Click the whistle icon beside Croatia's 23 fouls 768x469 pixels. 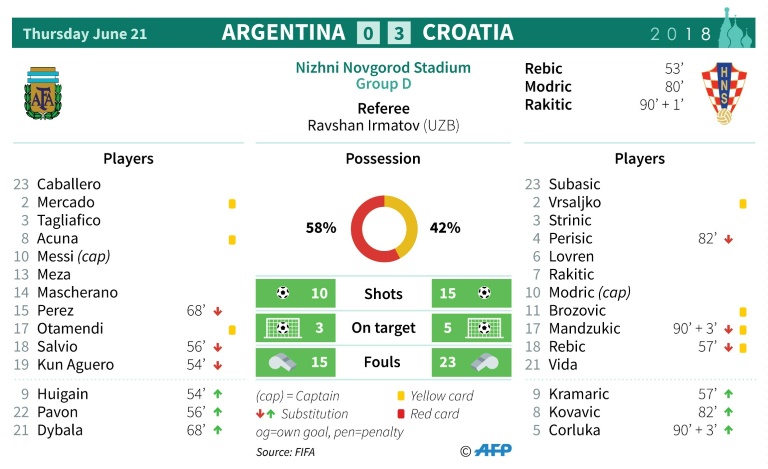pos(484,362)
